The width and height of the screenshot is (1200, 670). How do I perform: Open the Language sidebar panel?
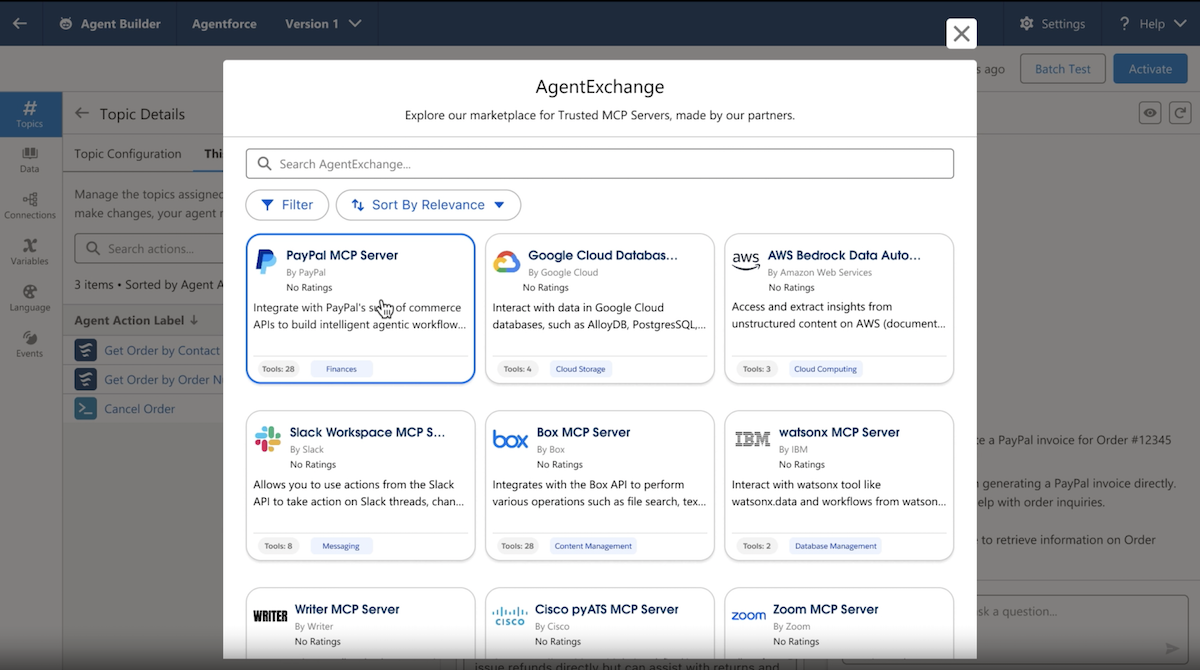[30, 298]
